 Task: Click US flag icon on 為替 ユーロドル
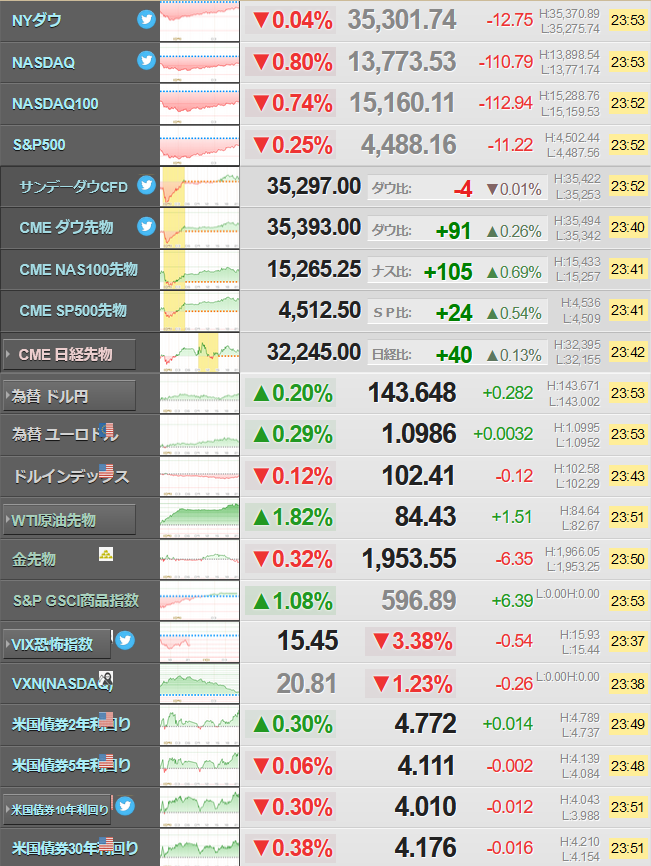point(107,430)
